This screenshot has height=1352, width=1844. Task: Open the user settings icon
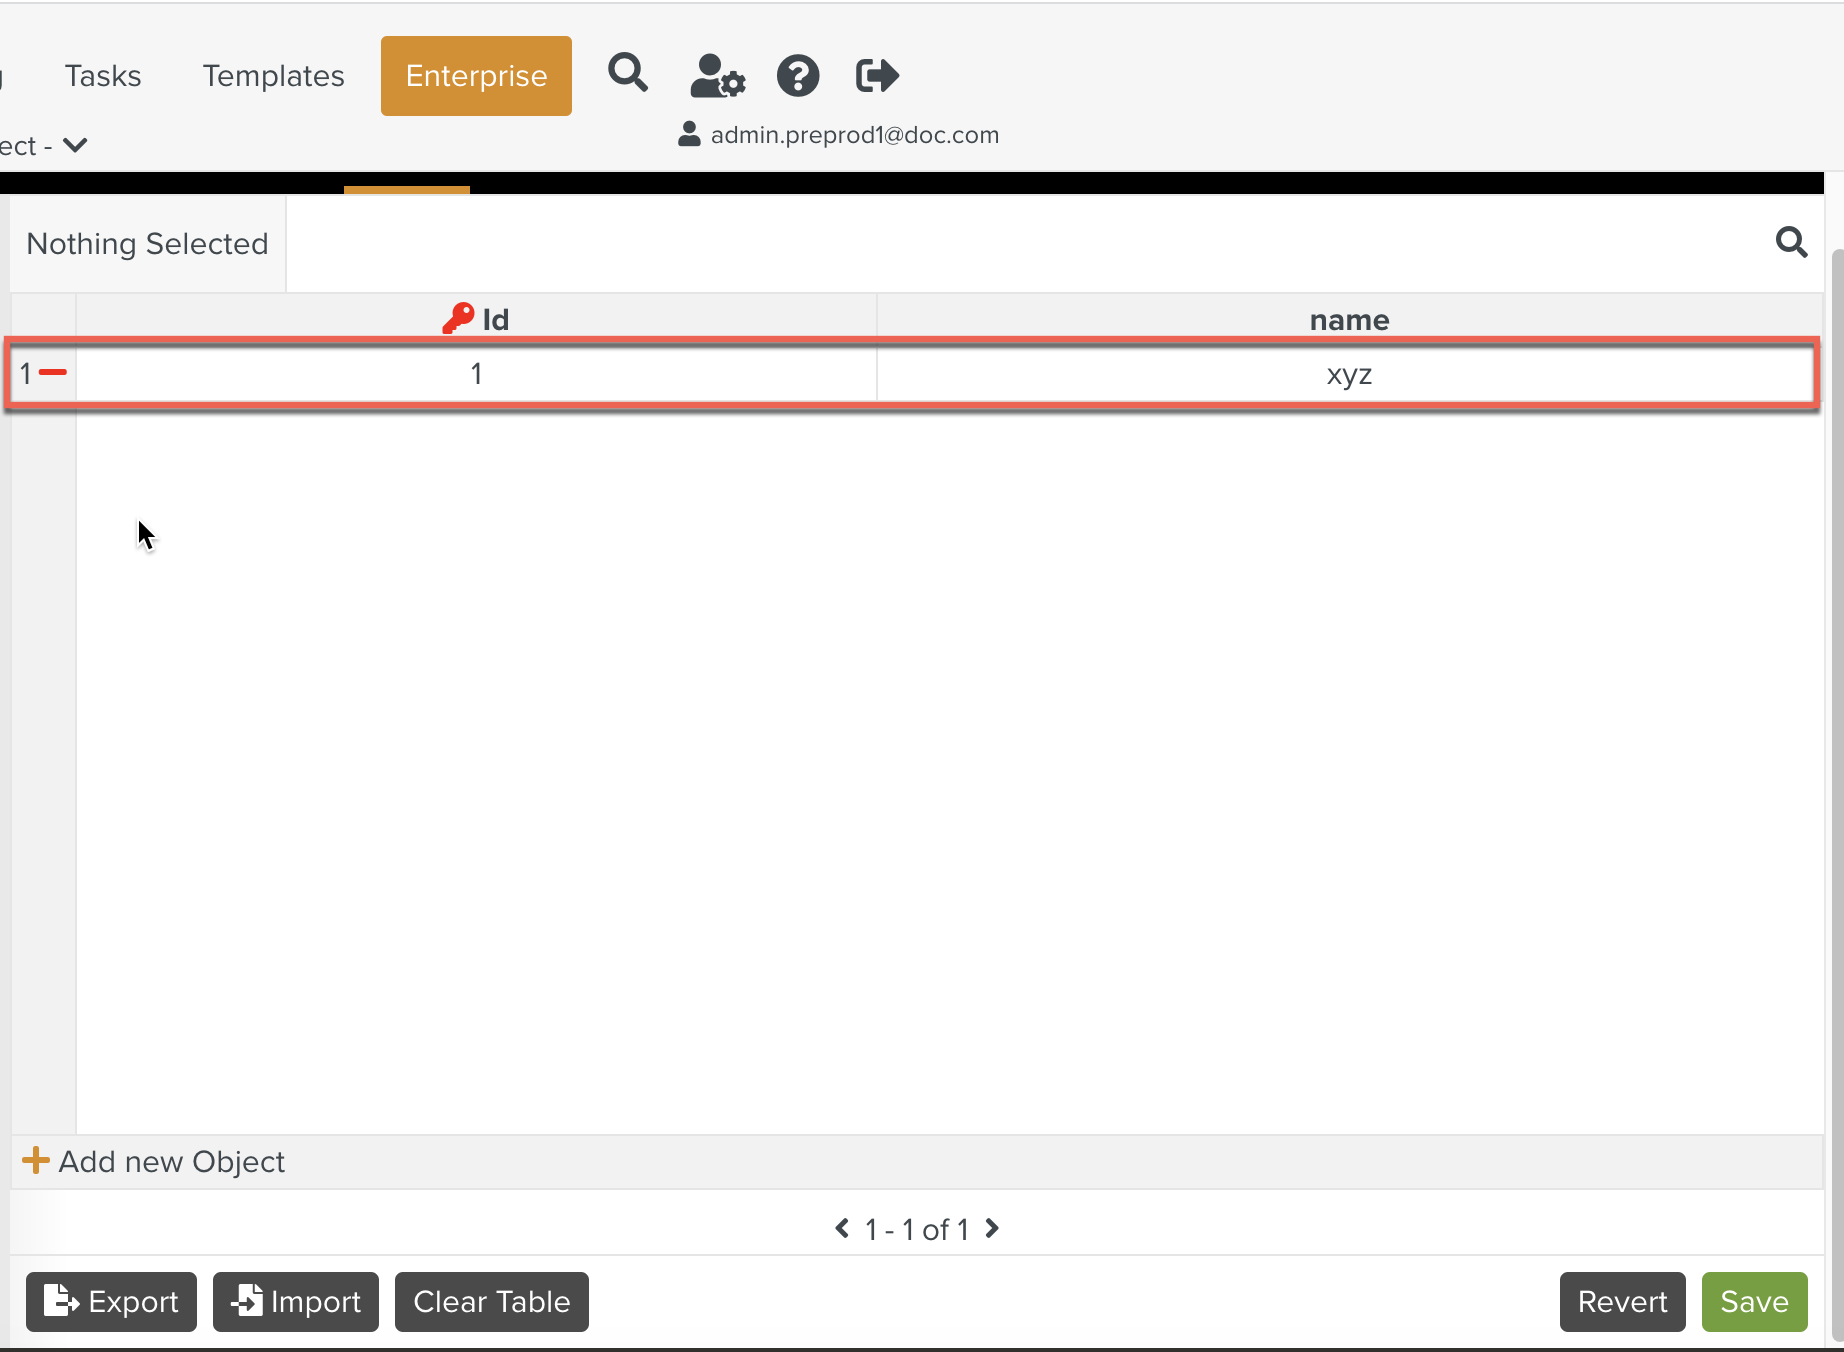[x=717, y=76]
